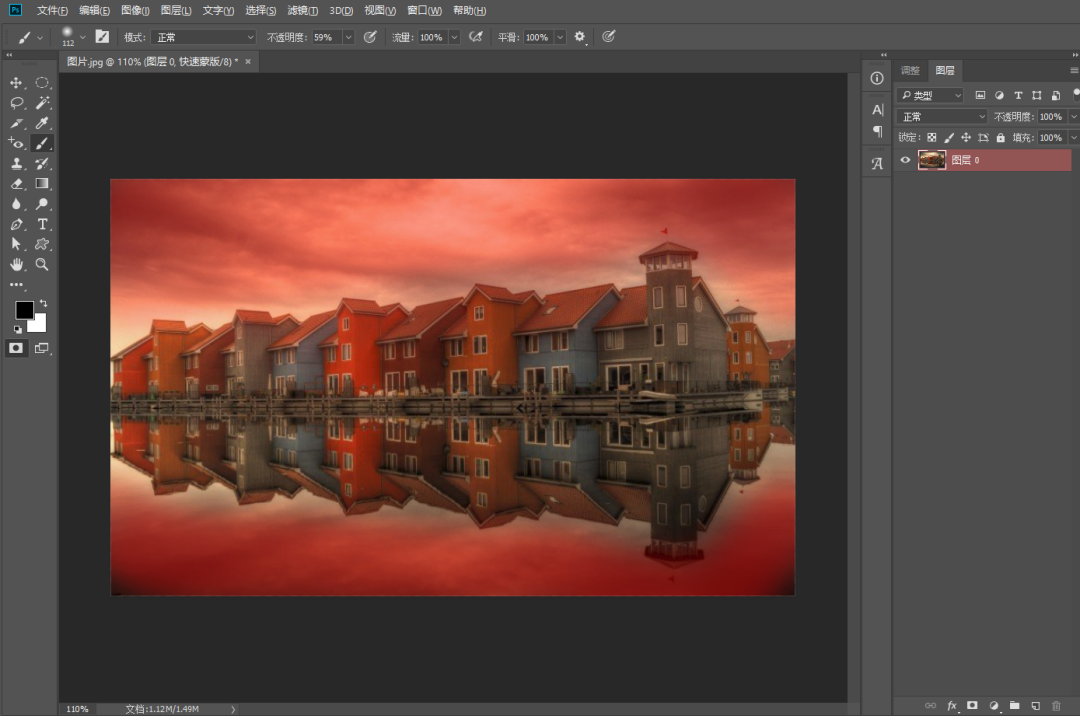Toggle lock image pixels
Image resolution: width=1080 pixels, height=716 pixels.
coord(948,138)
